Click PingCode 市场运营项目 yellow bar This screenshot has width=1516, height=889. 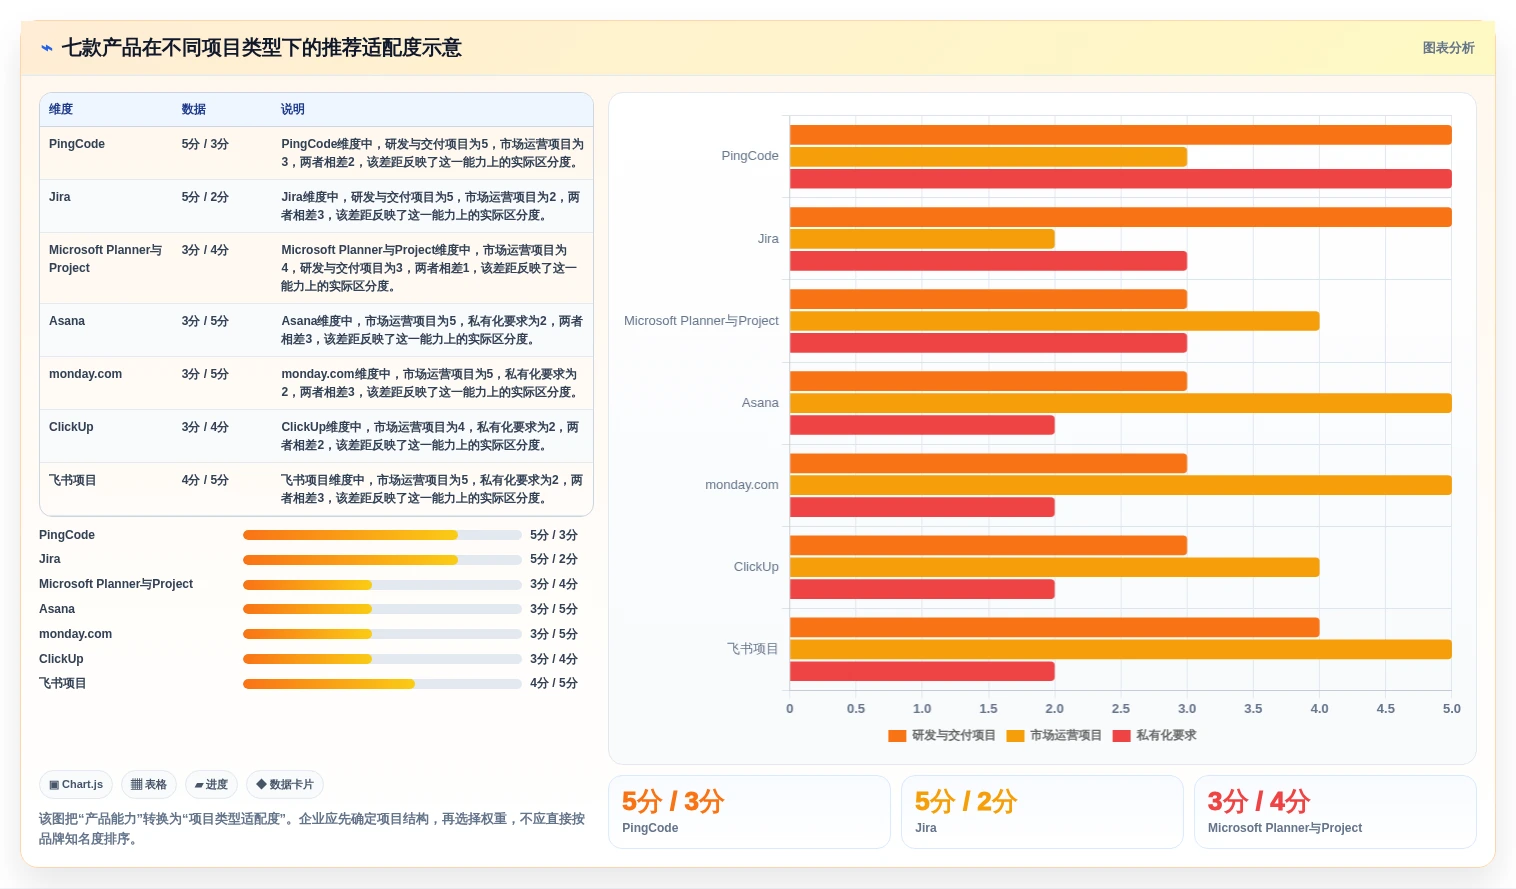tap(988, 157)
